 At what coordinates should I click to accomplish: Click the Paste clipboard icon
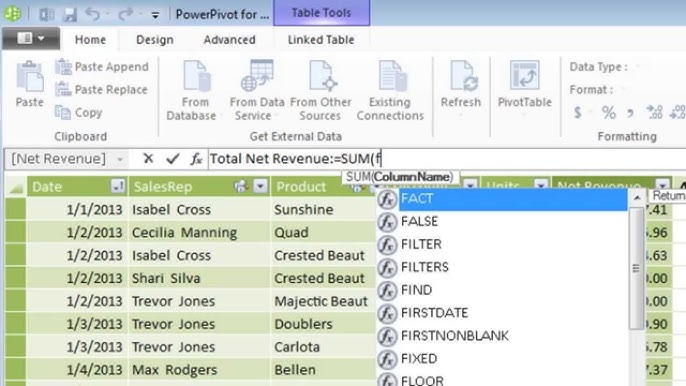coord(30,77)
